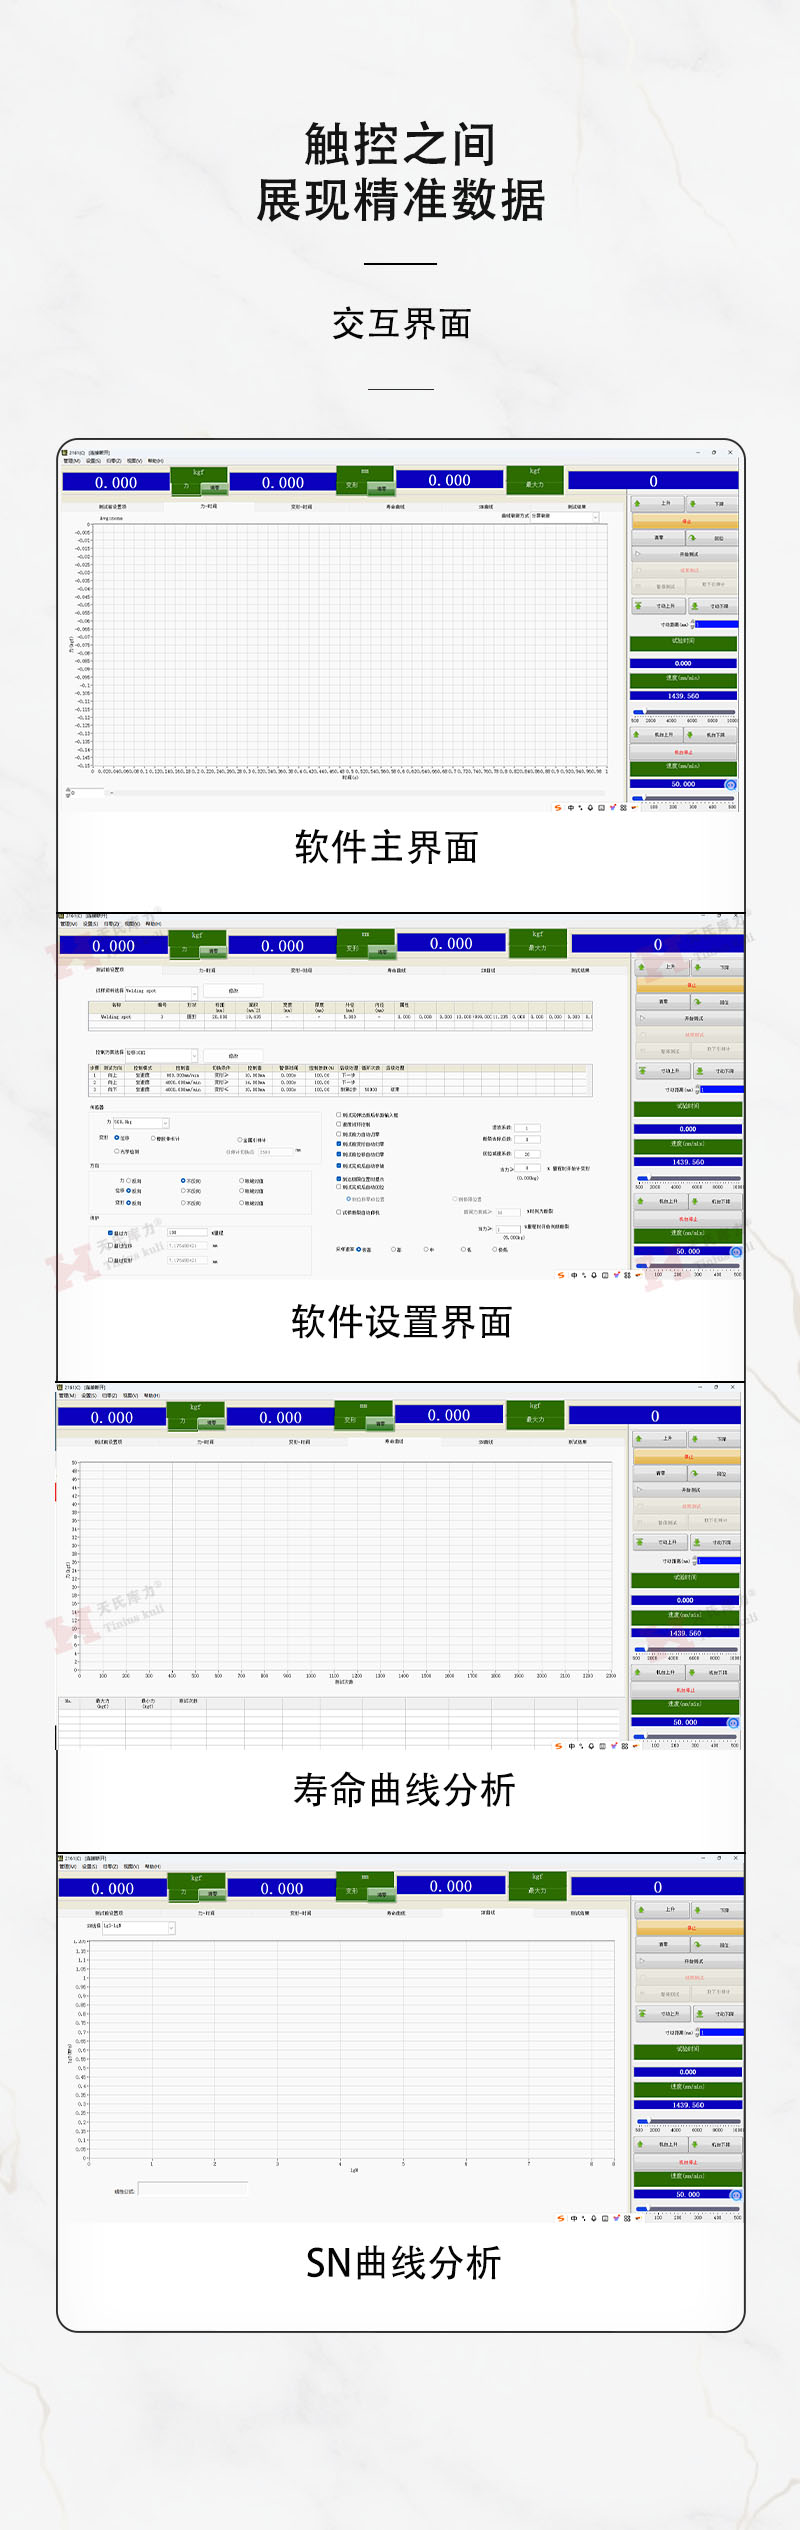800x2530 pixels.
Task: Click the 清零 button under the kgf 力 display in the top window
Action: (214, 488)
